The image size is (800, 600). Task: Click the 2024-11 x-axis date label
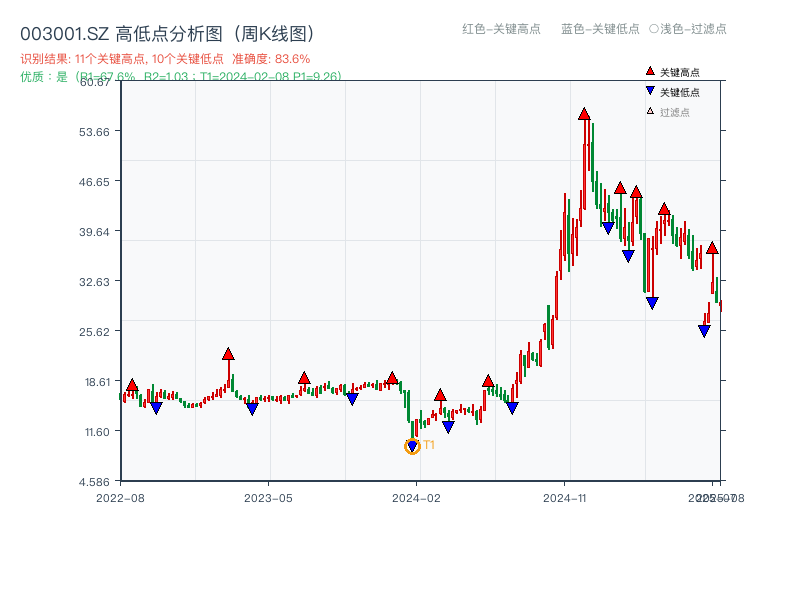pyautogui.click(x=564, y=498)
